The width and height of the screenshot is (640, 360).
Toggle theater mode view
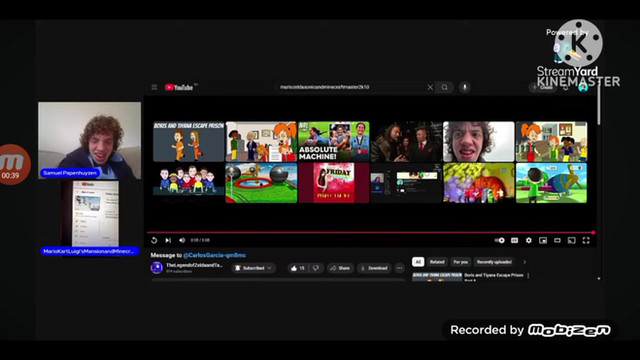point(557,240)
